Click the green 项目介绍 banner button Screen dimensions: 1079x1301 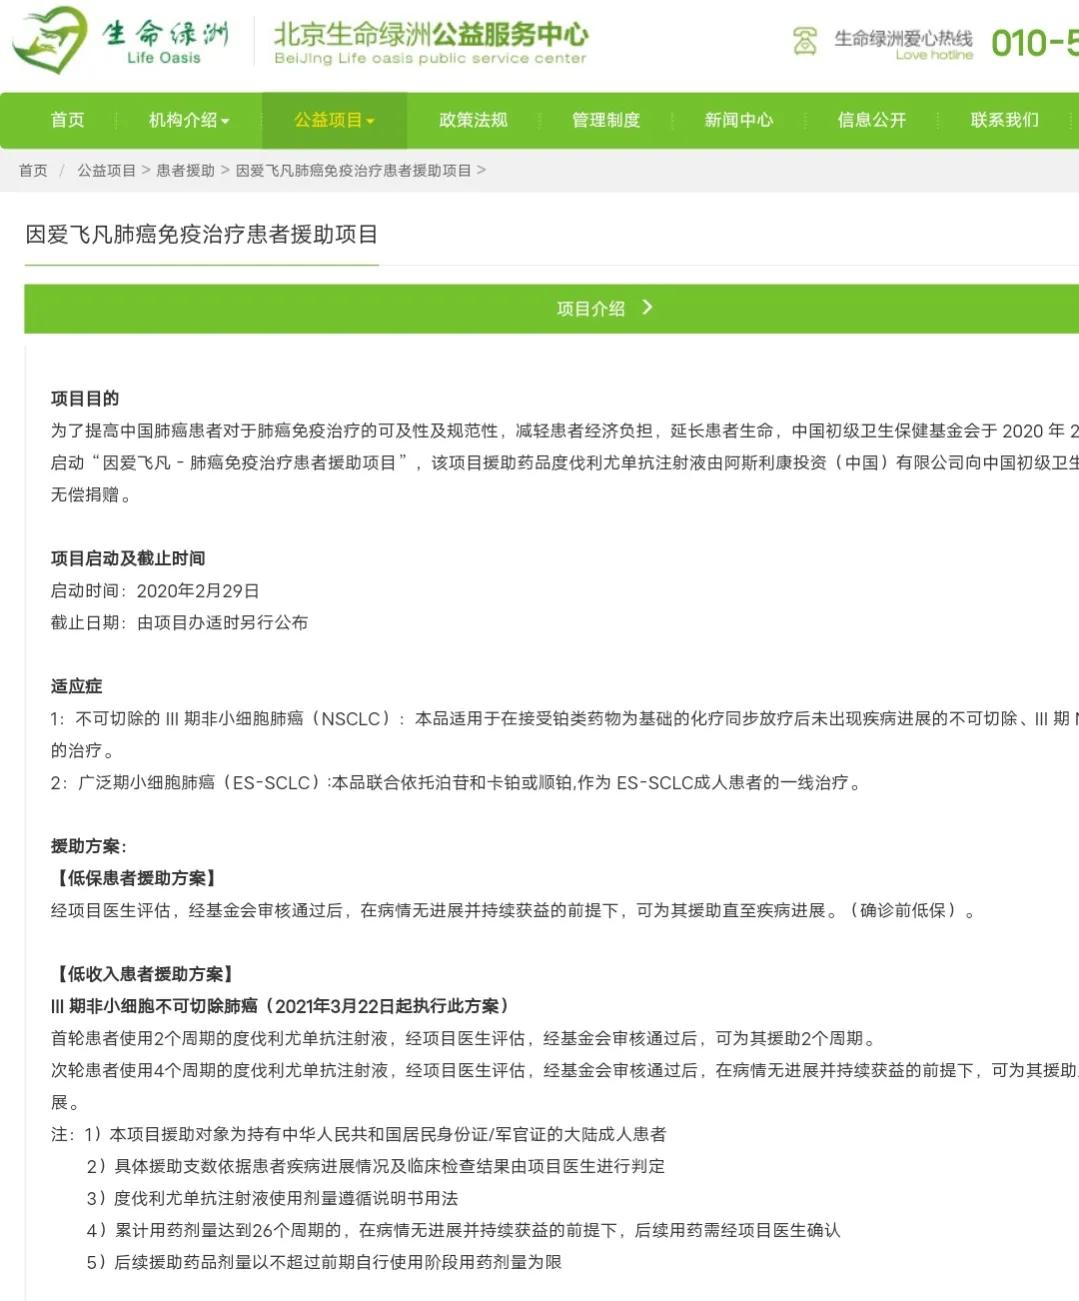590,309
